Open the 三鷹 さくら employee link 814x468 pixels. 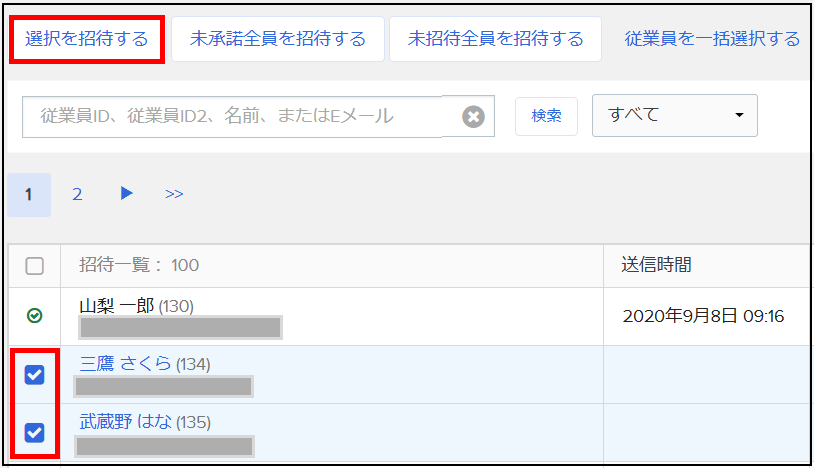(124, 364)
